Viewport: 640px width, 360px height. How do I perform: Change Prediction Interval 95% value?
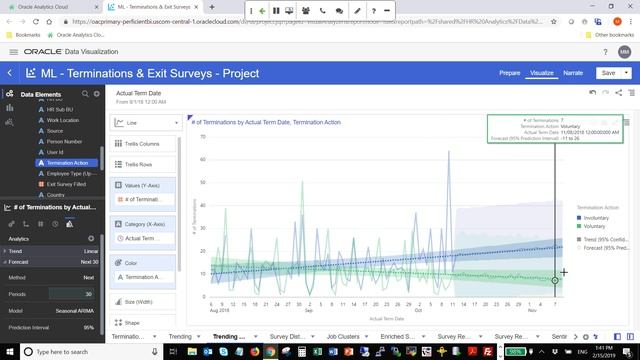point(89,328)
